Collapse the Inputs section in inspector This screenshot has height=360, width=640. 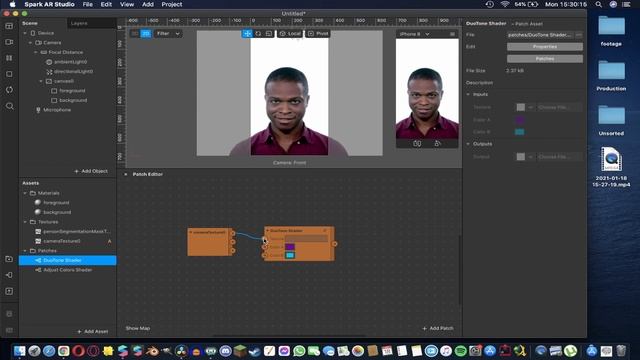(468, 94)
